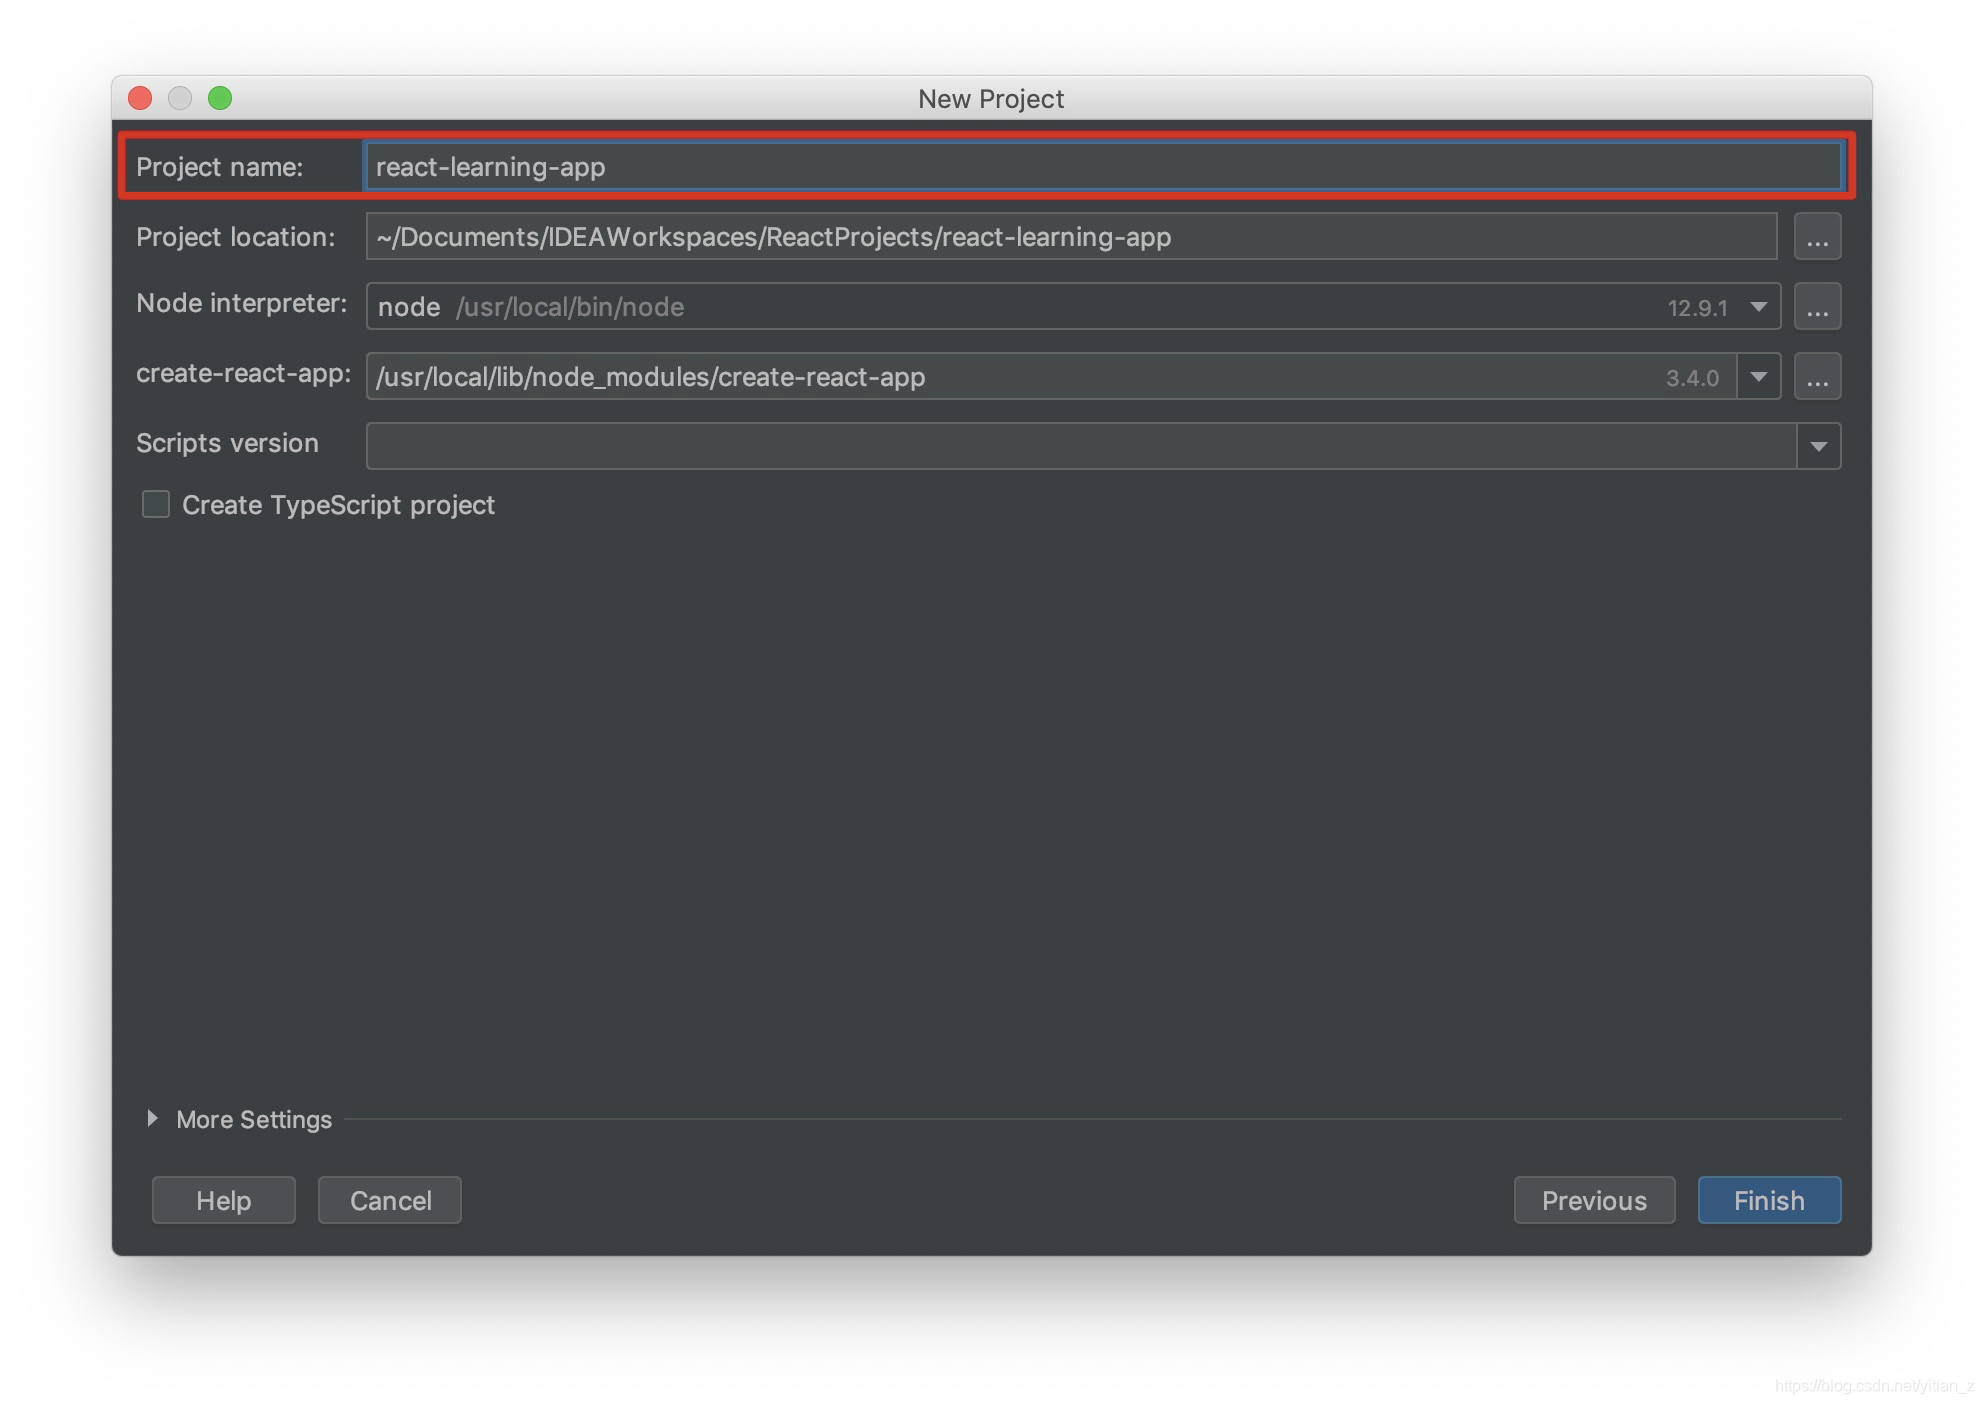Click the Scripts version dropdown arrow
1984x1404 pixels.
1818,445
